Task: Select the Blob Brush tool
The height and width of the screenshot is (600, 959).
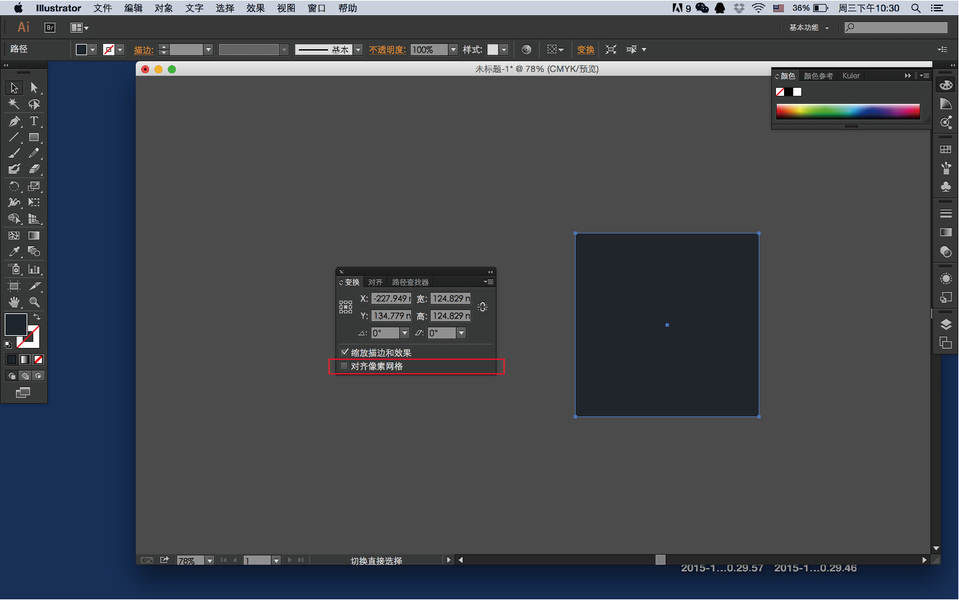Action: [x=14, y=169]
